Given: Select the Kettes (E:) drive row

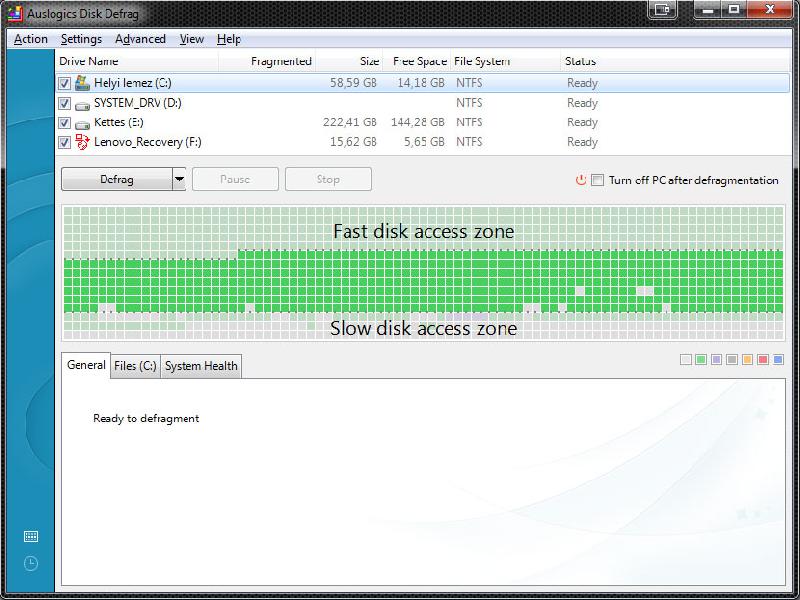Looking at the screenshot, I should click(x=422, y=122).
